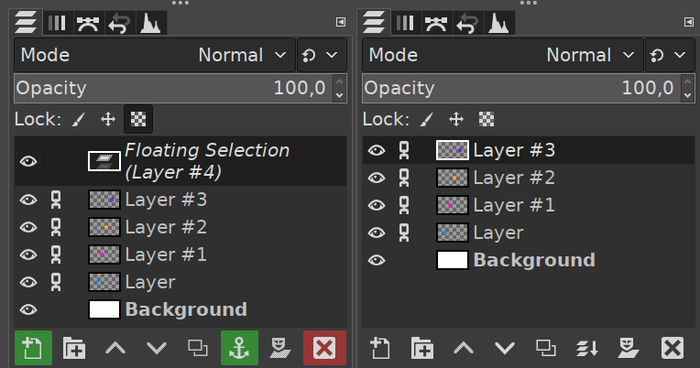Lower layer with down arrow in left panel
This screenshot has height=368, width=700.
click(157, 348)
